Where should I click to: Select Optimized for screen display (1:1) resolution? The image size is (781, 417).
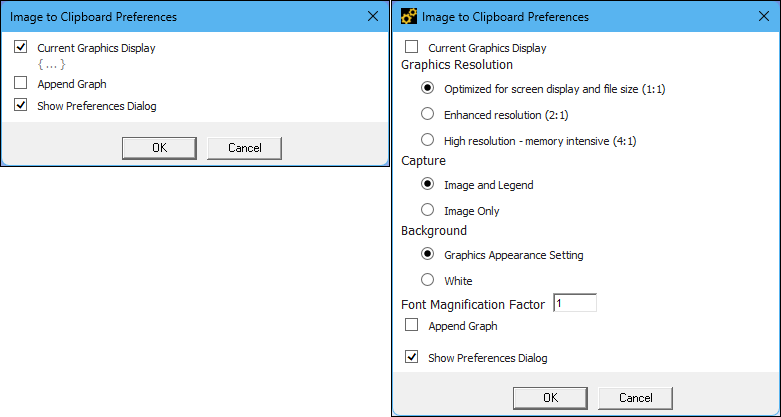point(428,89)
